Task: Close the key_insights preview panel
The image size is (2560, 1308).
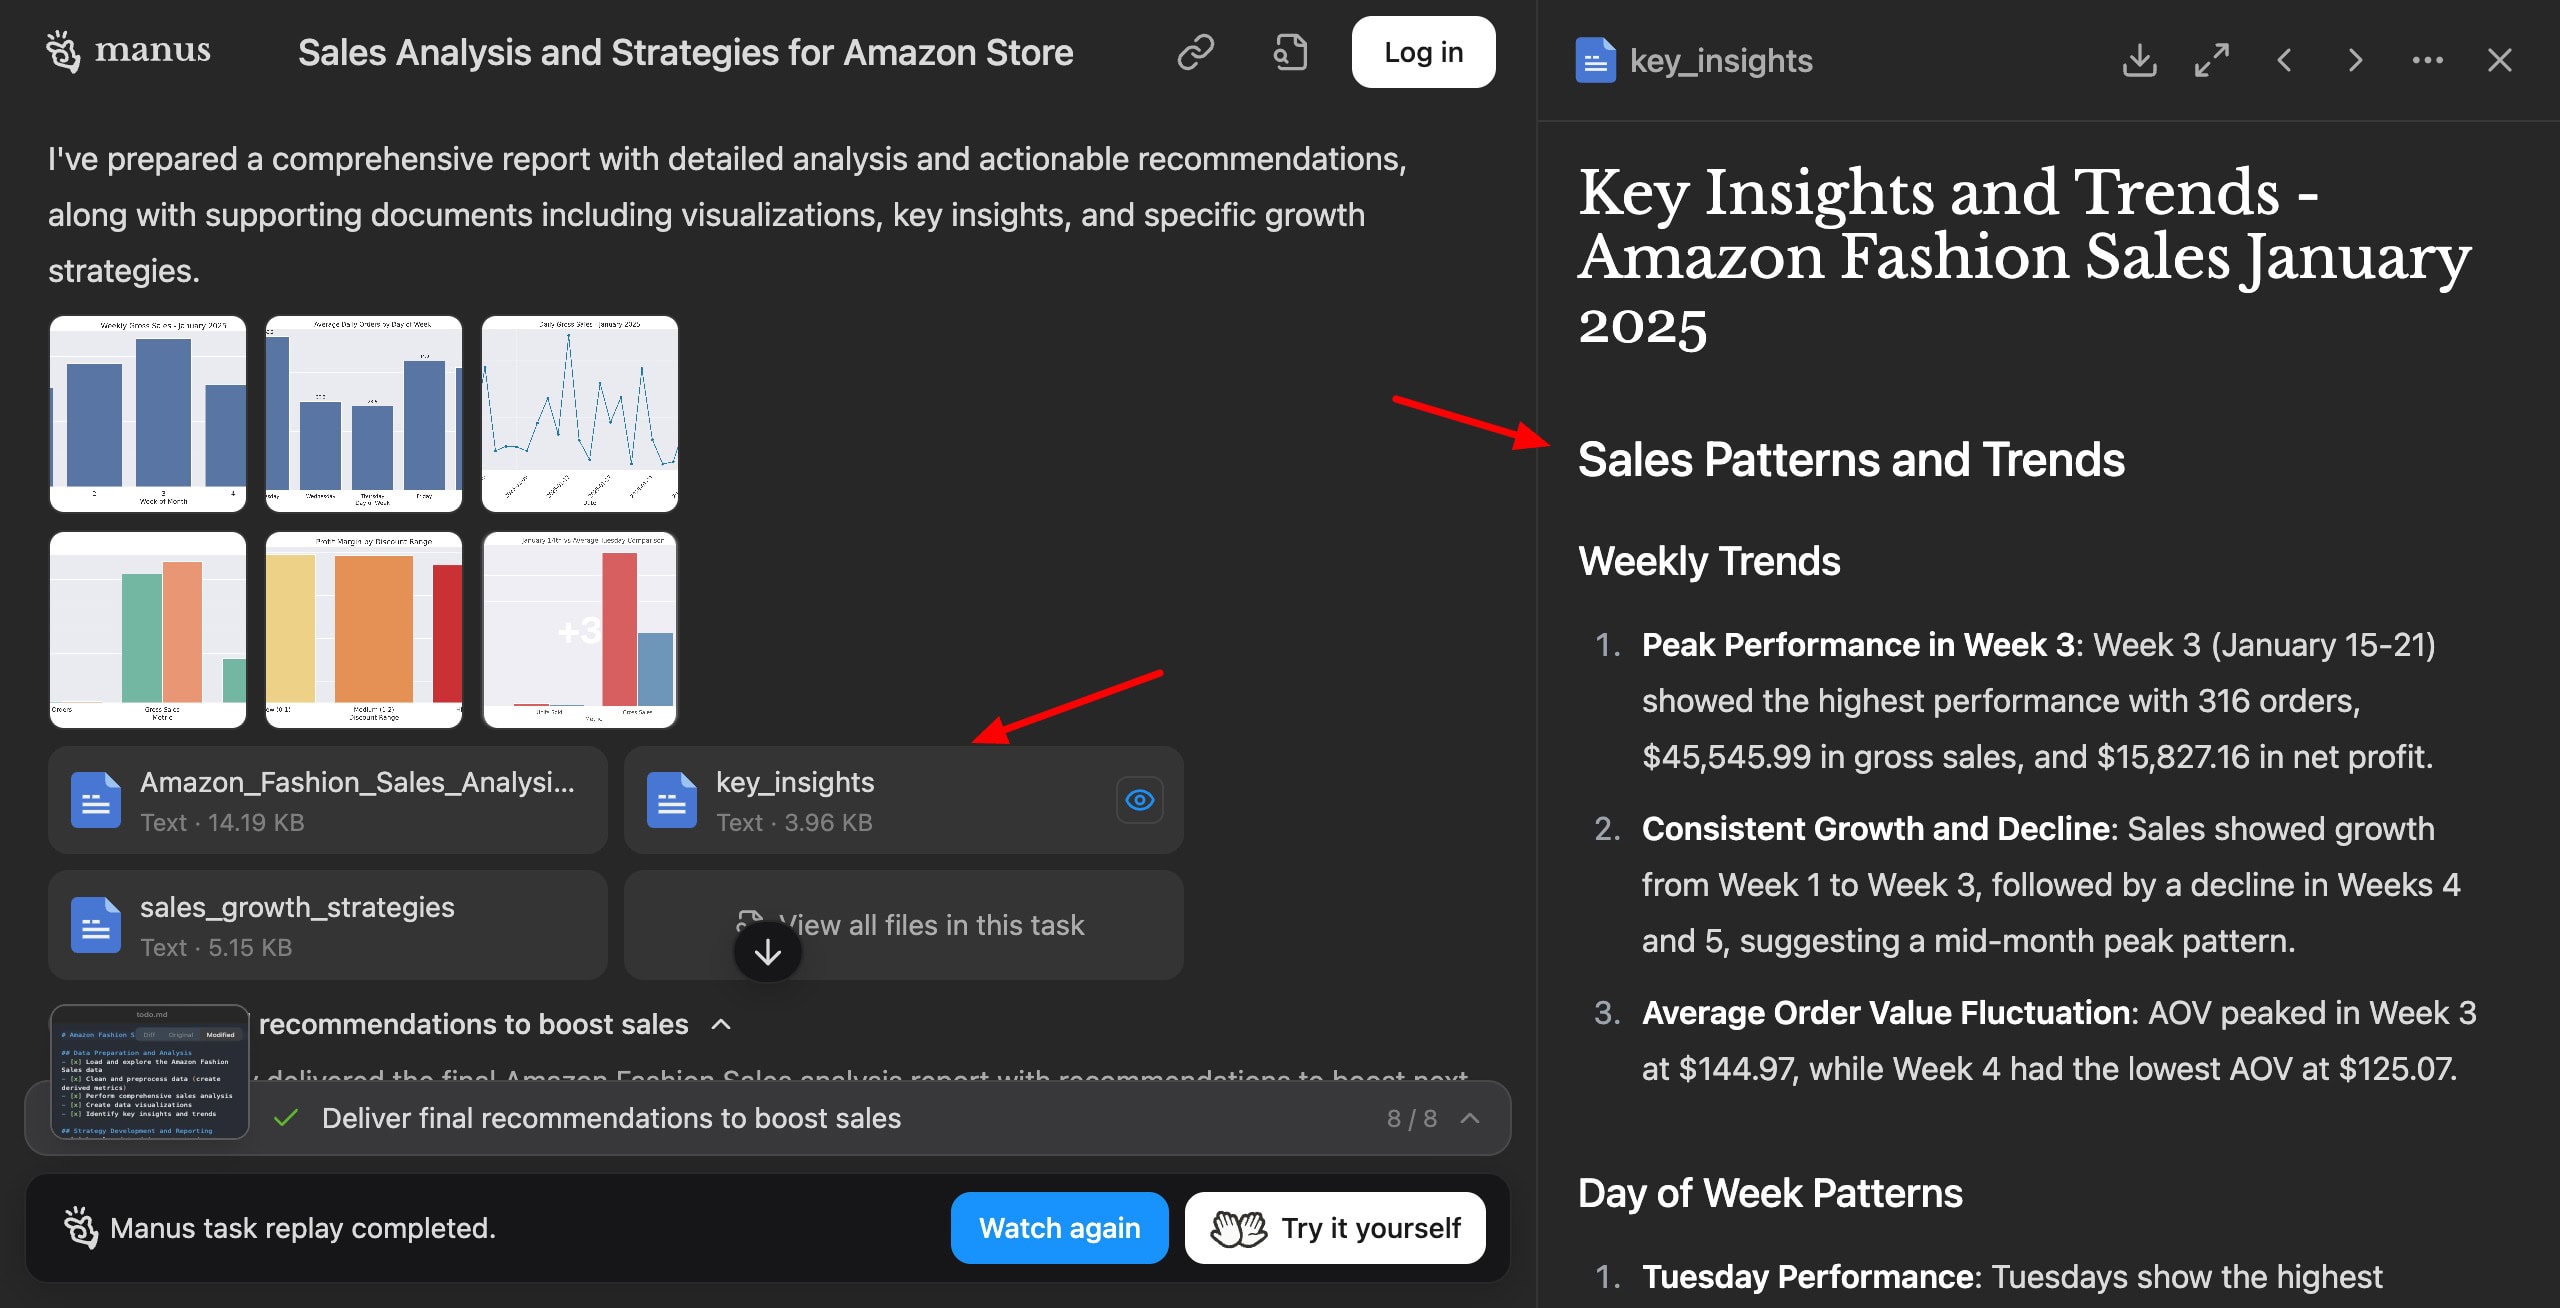Action: [2499, 60]
